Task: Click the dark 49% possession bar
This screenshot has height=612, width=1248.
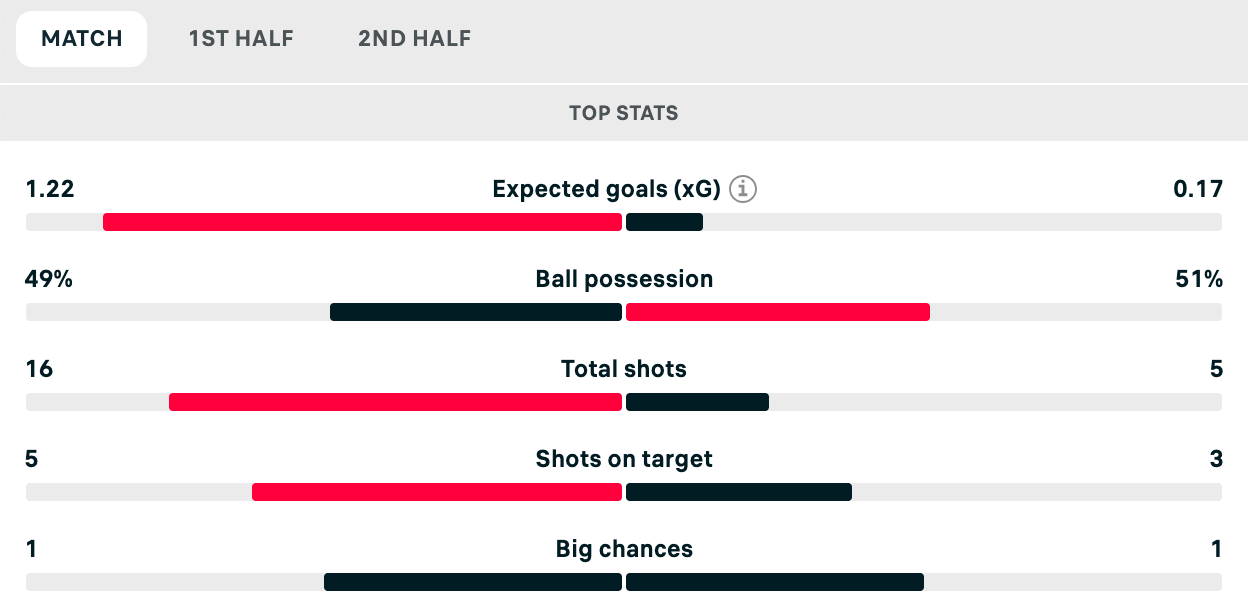Action: [x=476, y=312]
